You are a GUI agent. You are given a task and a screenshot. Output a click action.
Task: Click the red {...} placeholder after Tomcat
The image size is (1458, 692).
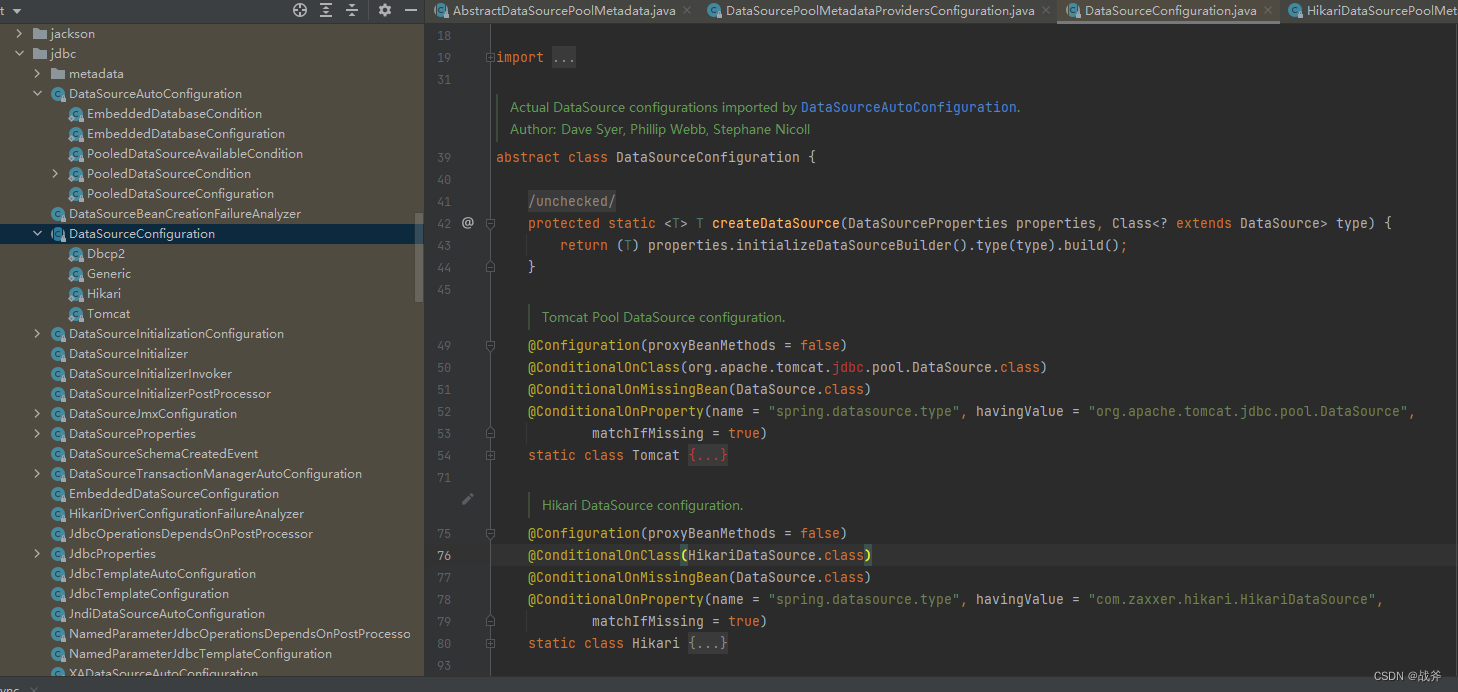coord(708,455)
